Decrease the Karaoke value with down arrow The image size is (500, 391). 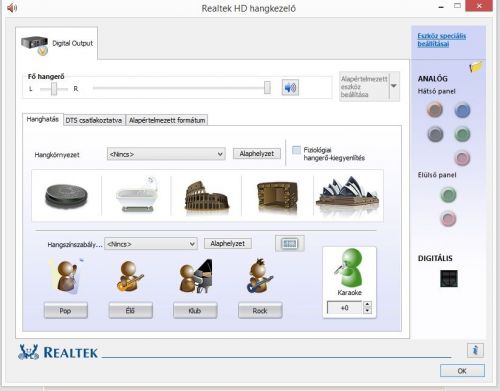pyautogui.click(x=367, y=311)
